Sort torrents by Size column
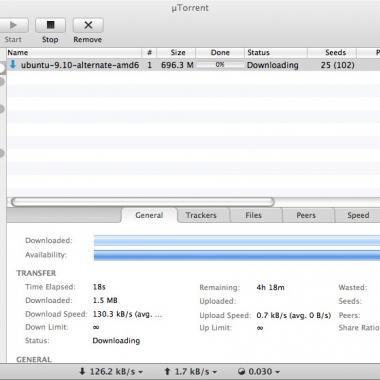The height and width of the screenshot is (380, 380). coord(177,53)
